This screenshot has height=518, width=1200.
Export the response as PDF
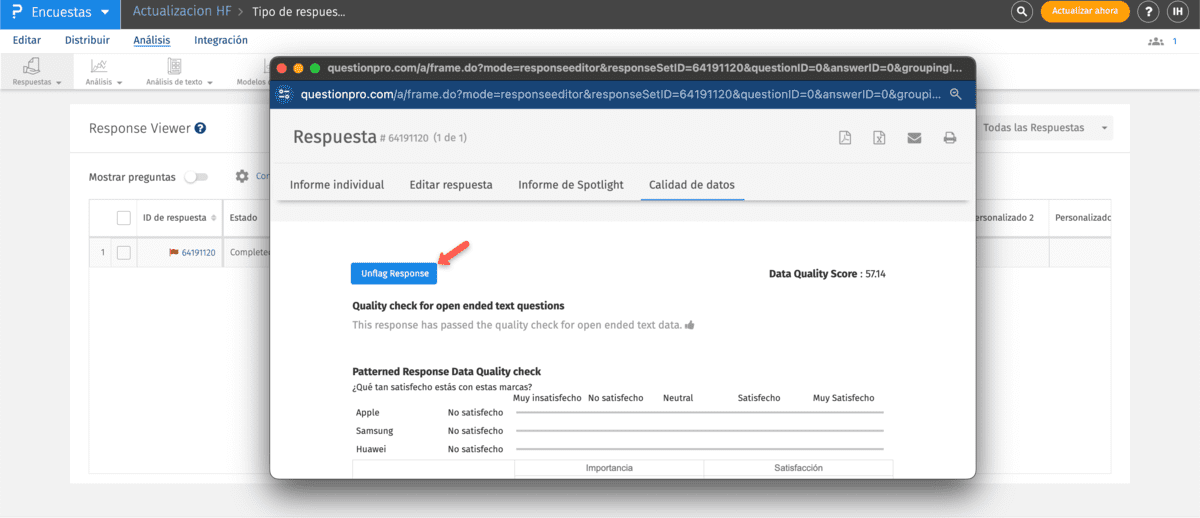845,138
